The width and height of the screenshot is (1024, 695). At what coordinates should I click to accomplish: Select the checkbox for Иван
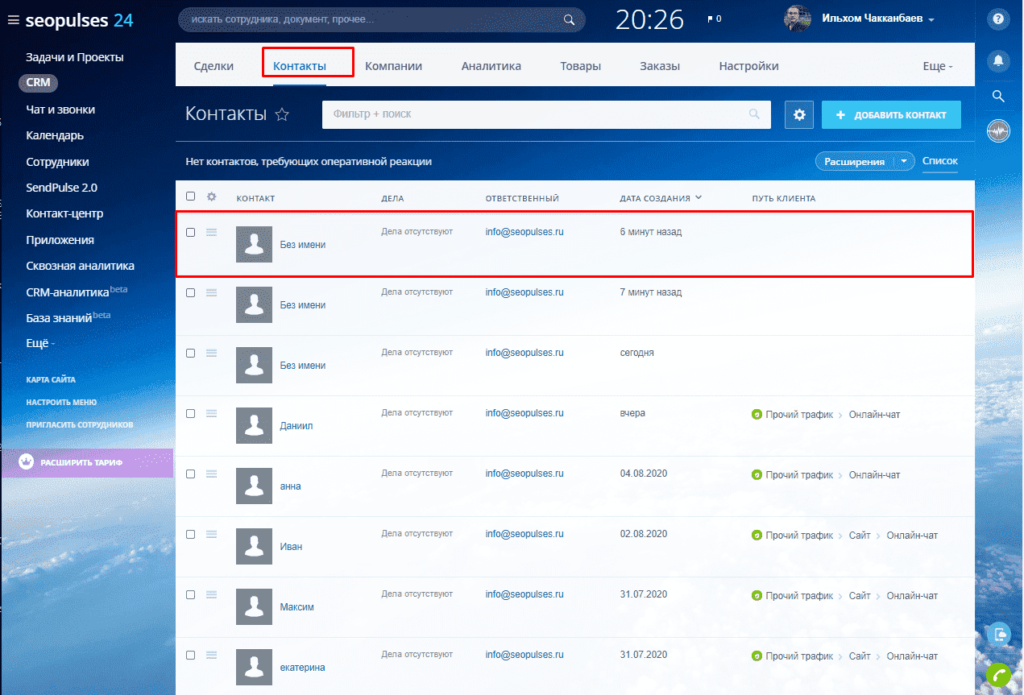pos(190,534)
